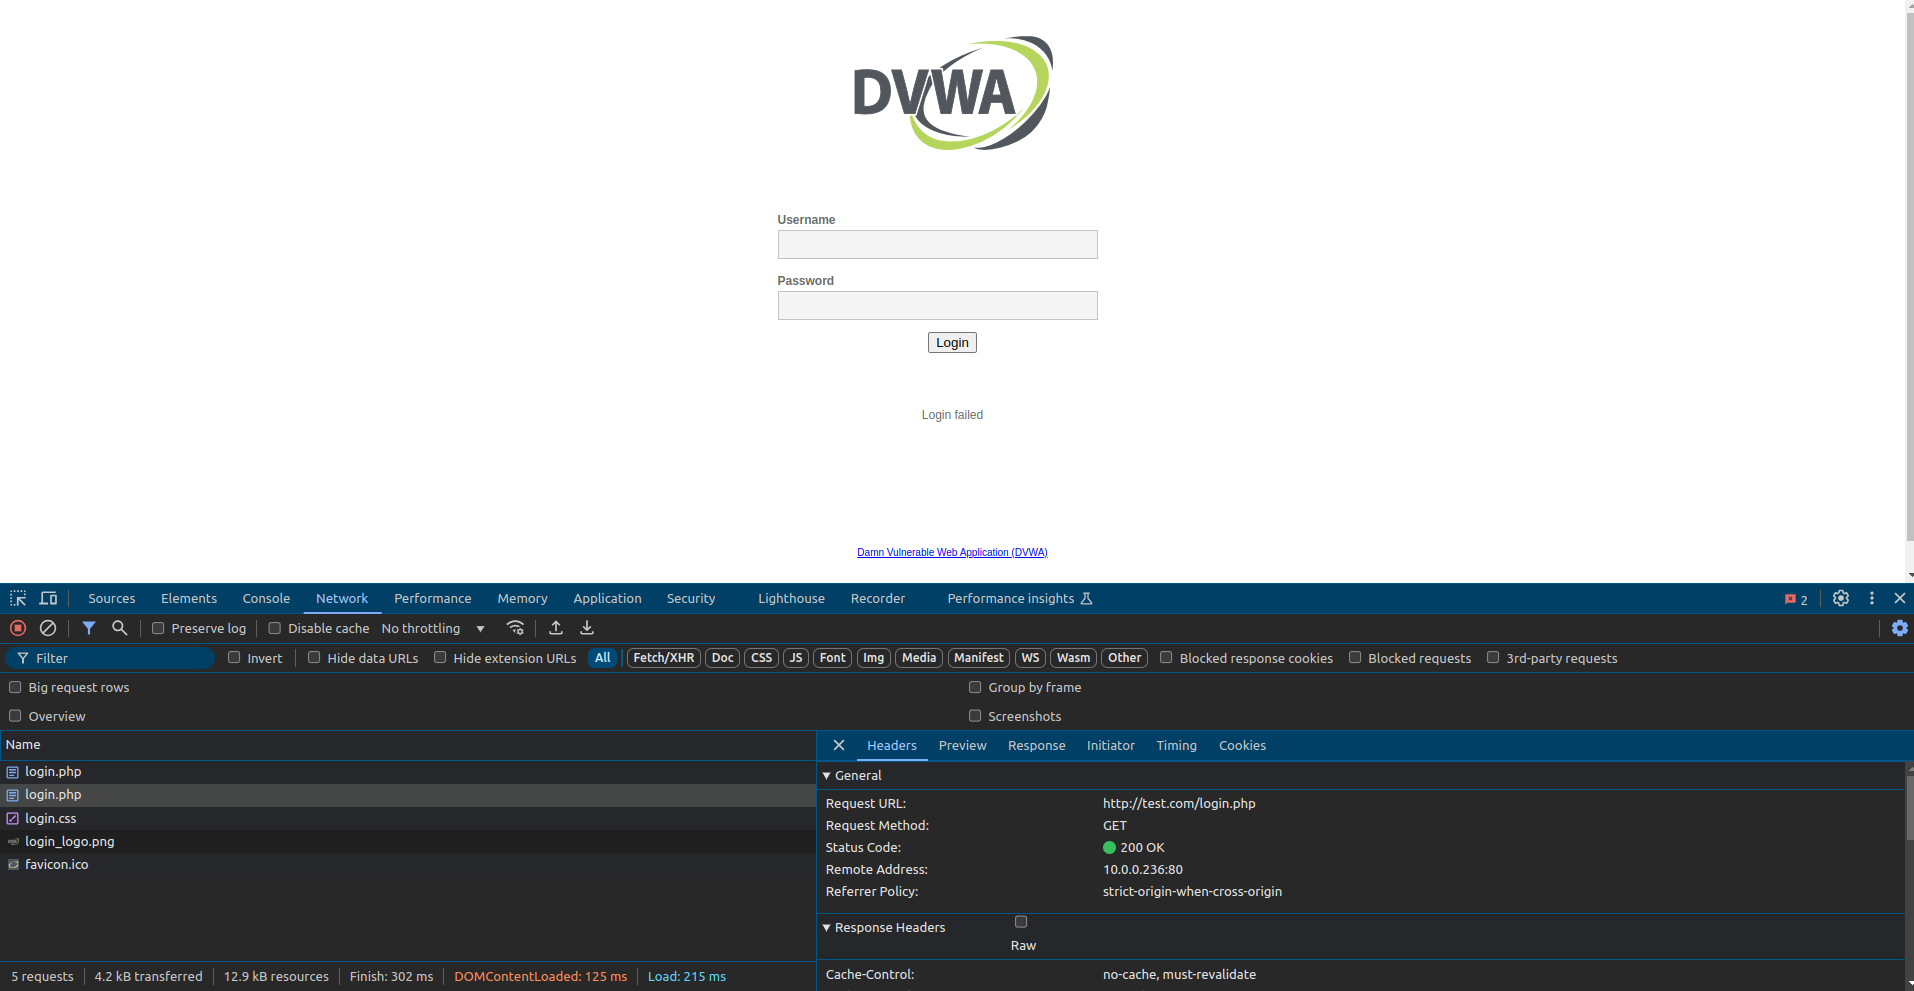The height and width of the screenshot is (991, 1914).
Task: Click the network Filter text box
Action: (x=110, y=658)
